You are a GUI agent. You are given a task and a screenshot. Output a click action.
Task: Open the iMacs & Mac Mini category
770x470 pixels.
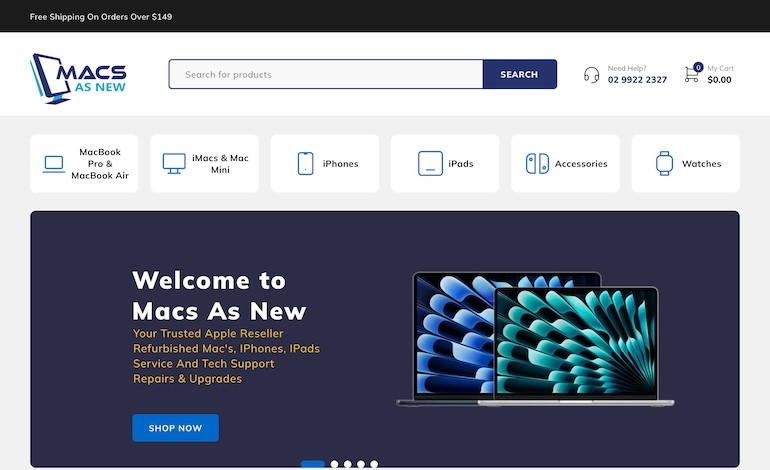coord(220,164)
